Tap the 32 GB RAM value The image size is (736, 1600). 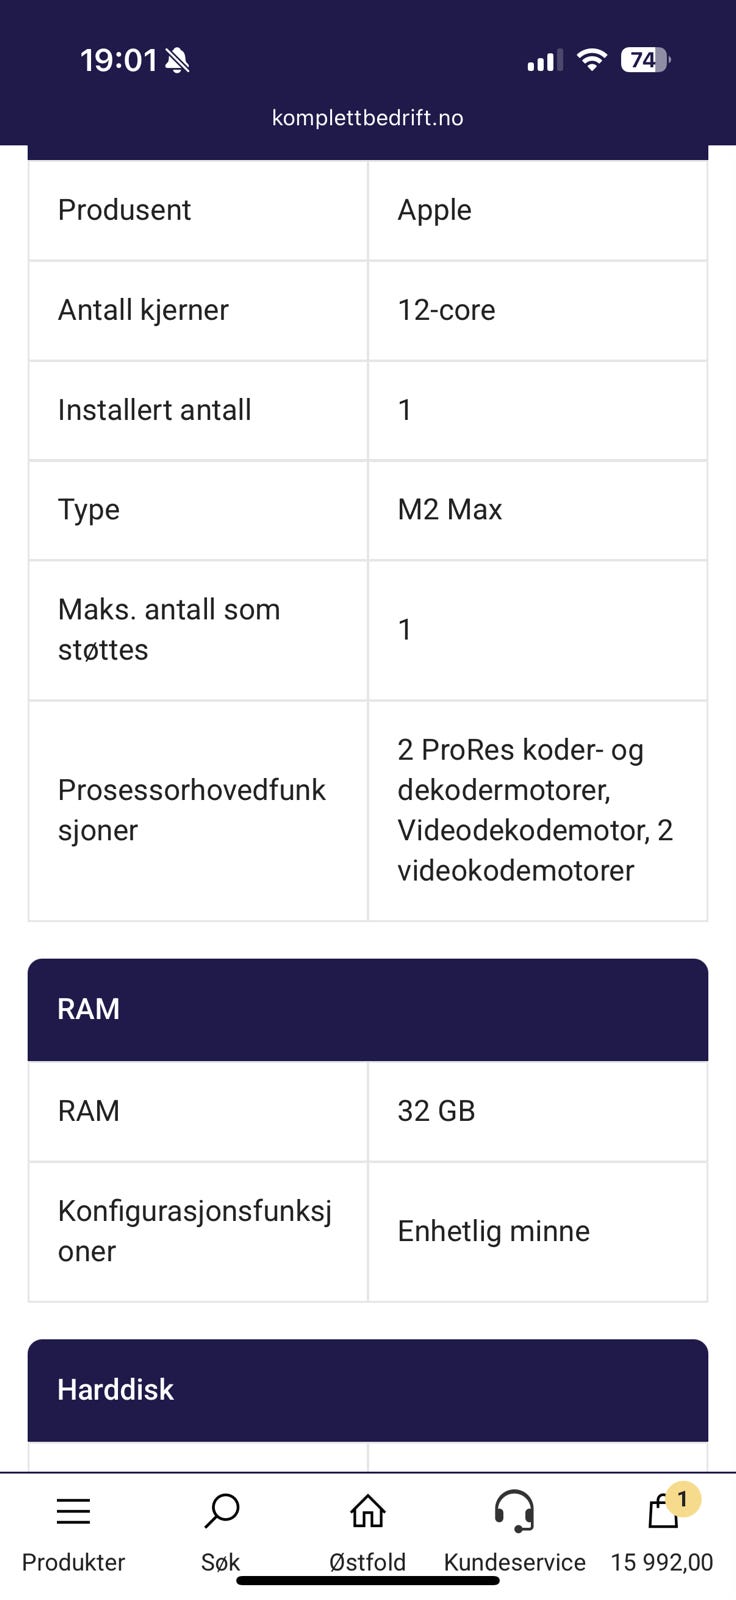click(x=436, y=1111)
